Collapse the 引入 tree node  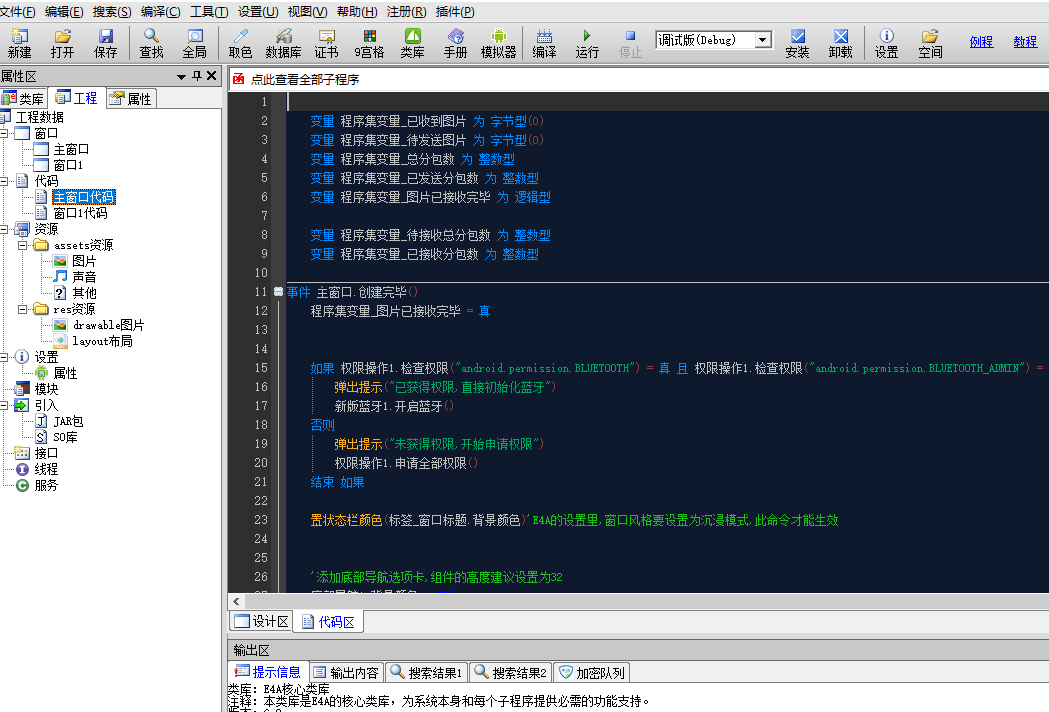pyautogui.click(x=4, y=405)
